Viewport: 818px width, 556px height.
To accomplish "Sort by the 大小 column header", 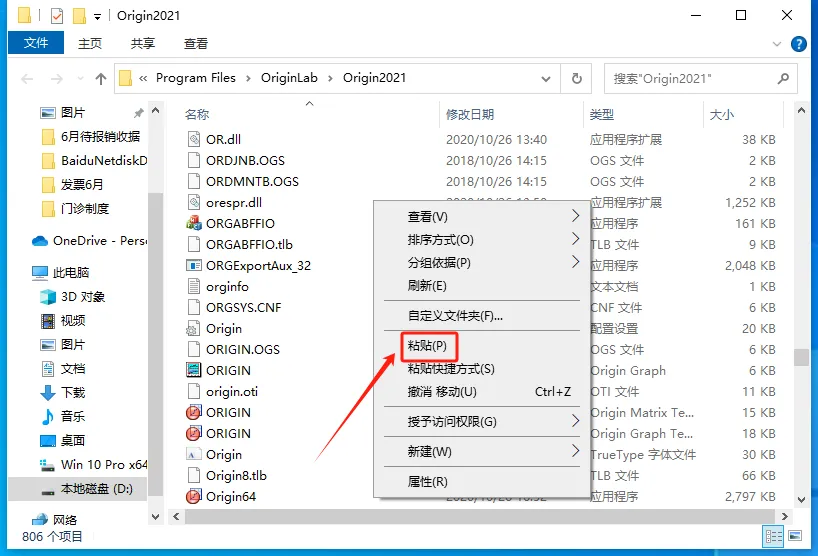I will (743, 114).
